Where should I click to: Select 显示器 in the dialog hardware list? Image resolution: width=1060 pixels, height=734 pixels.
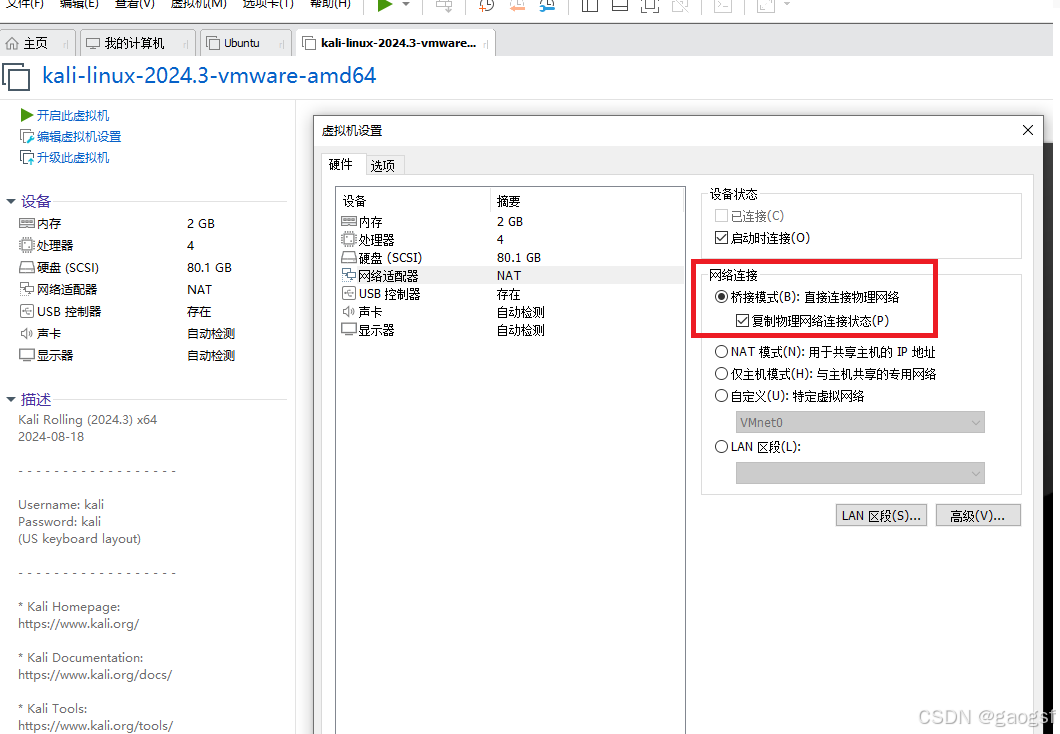pyautogui.click(x=512, y=331)
